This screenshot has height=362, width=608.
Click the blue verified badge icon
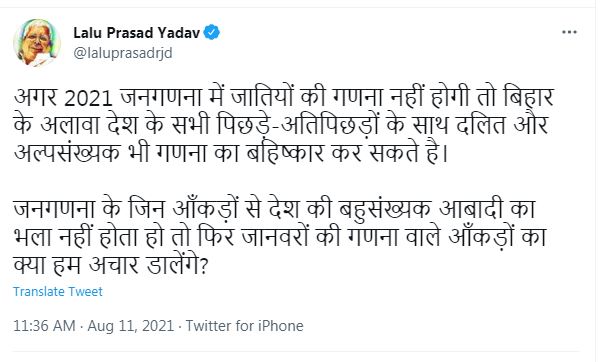(x=212, y=33)
